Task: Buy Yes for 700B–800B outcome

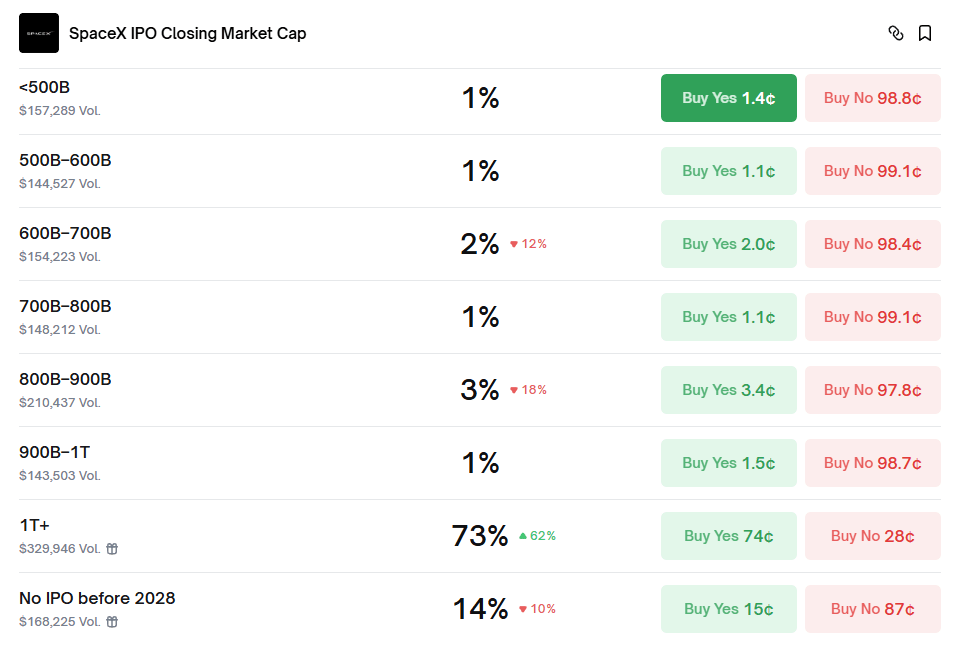Action: [728, 317]
